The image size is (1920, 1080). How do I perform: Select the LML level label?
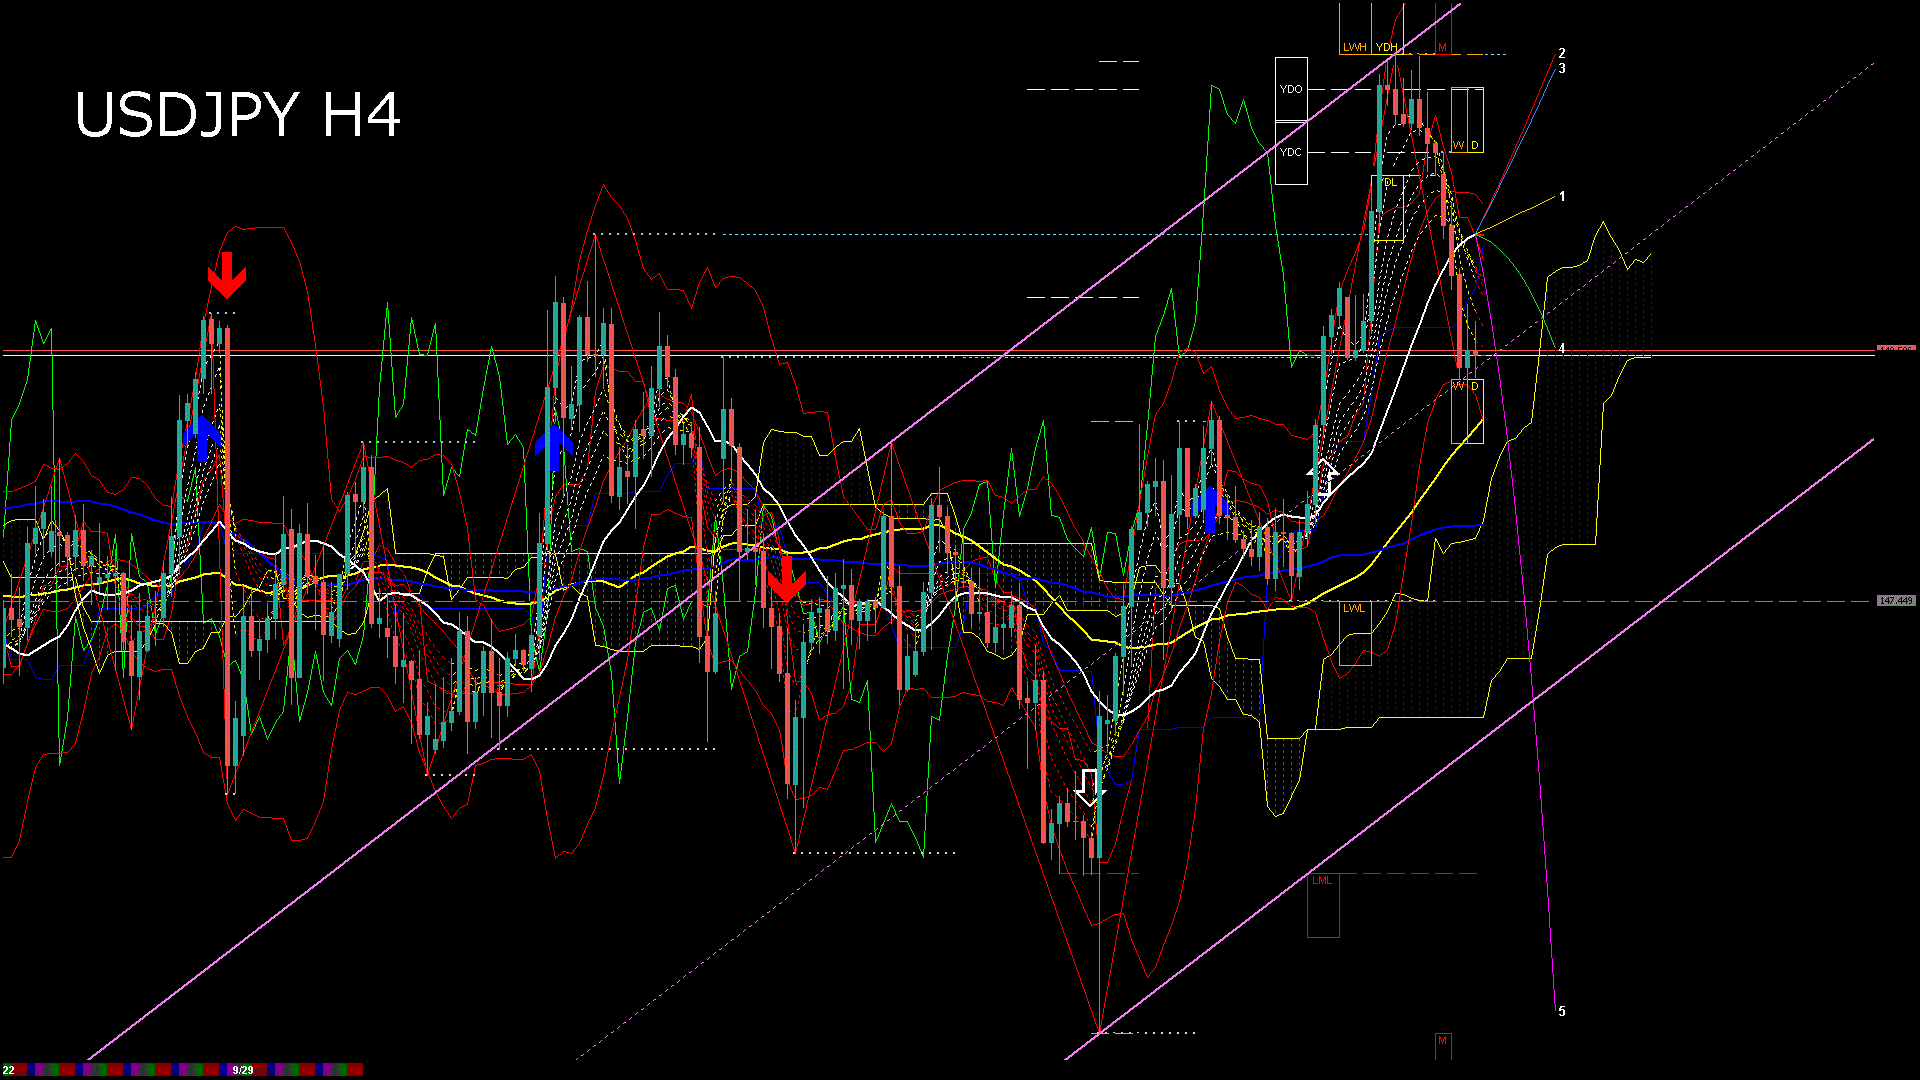[x=1322, y=880]
